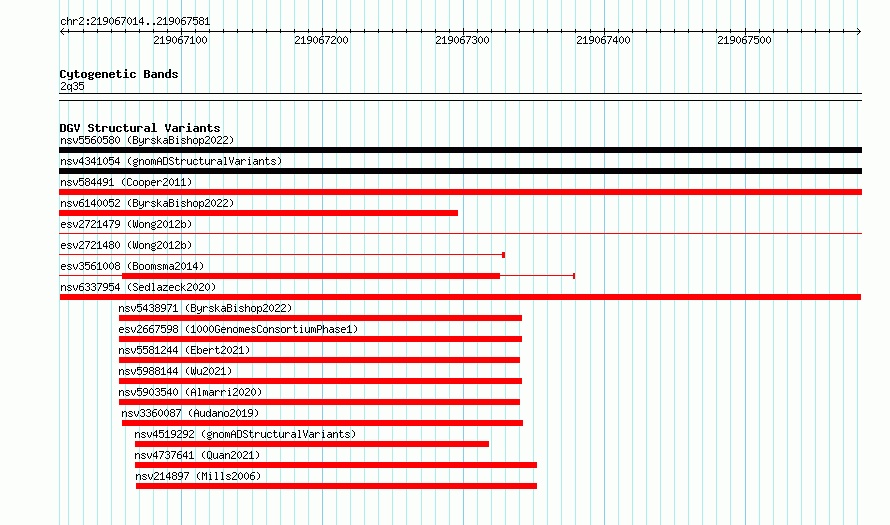Screen dimensions: 890x525
Task: Click the red bar for nsv3360087
Action: 322,423
